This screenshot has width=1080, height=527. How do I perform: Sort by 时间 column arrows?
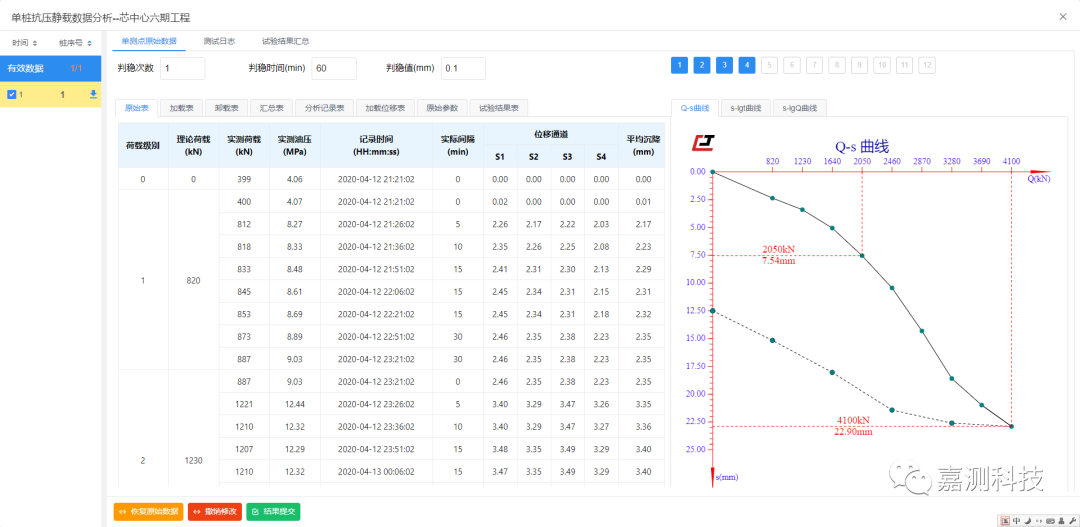(x=35, y=43)
